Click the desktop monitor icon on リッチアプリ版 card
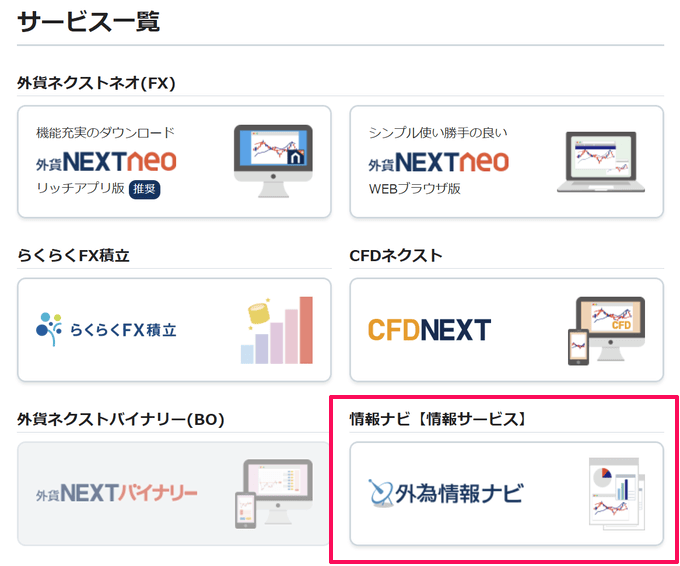The height and width of the screenshot is (566, 680). pos(273,161)
